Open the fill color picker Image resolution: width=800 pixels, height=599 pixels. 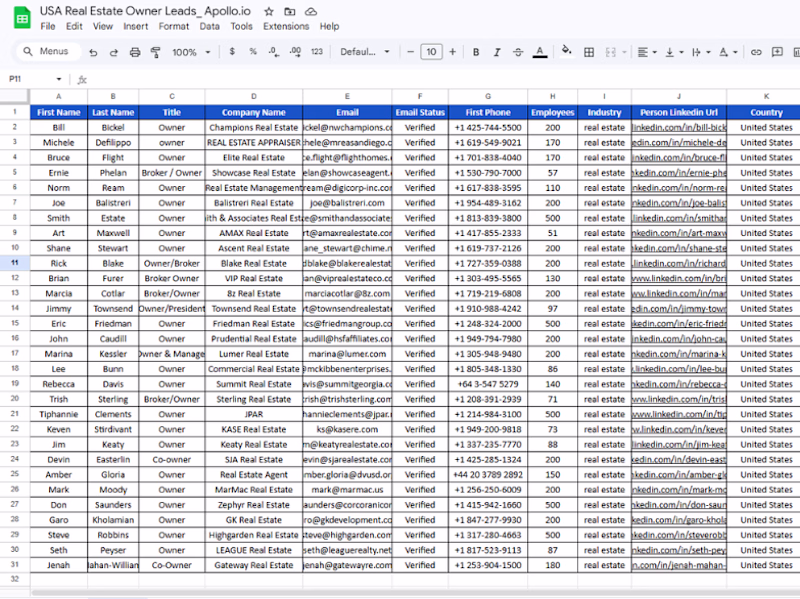pyautogui.click(x=566, y=51)
